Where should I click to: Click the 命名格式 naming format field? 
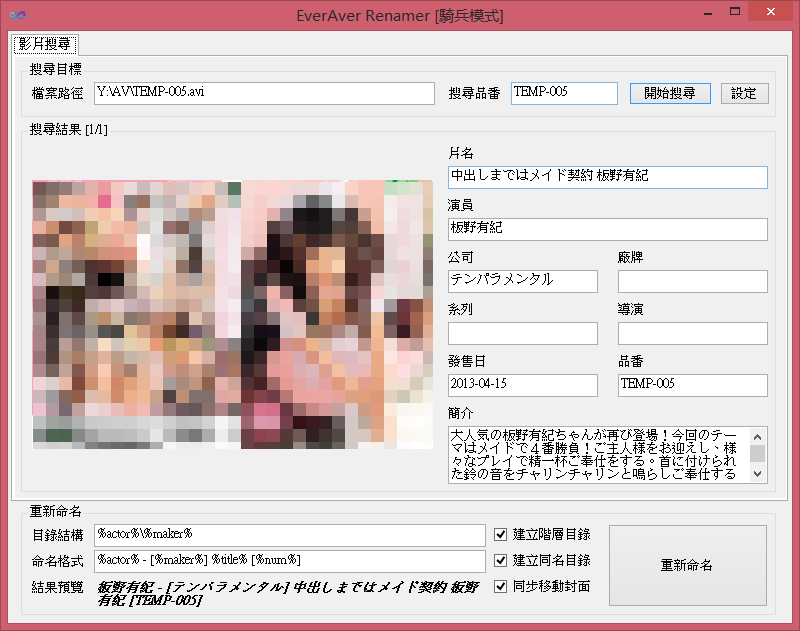pos(289,560)
